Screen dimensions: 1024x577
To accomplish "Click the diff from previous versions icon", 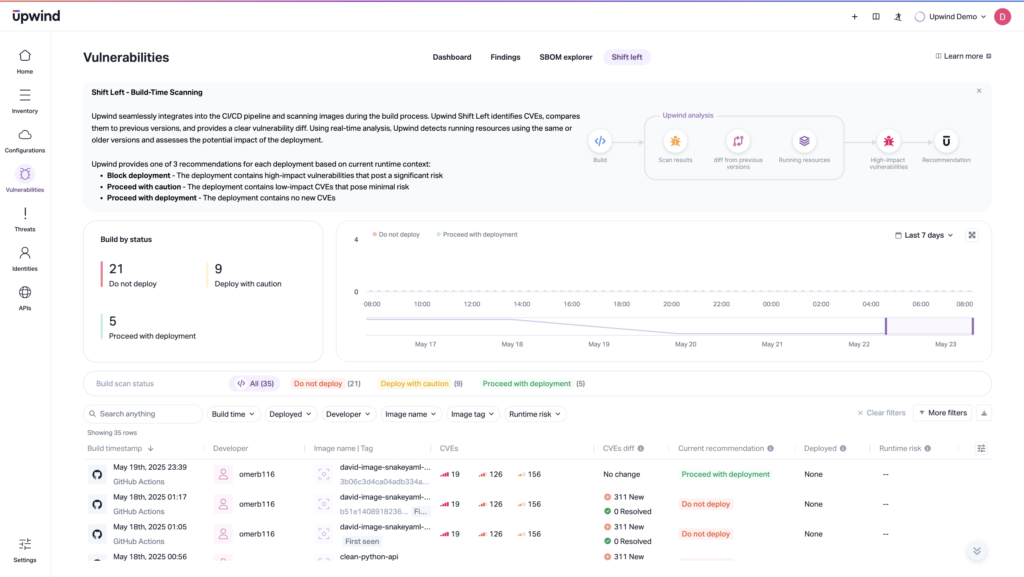I will coord(738,141).
